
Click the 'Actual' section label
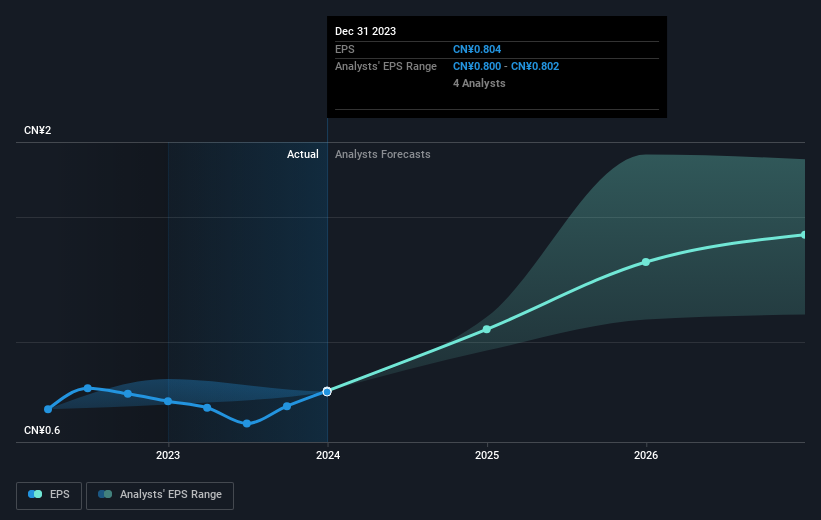click(303, 154)
